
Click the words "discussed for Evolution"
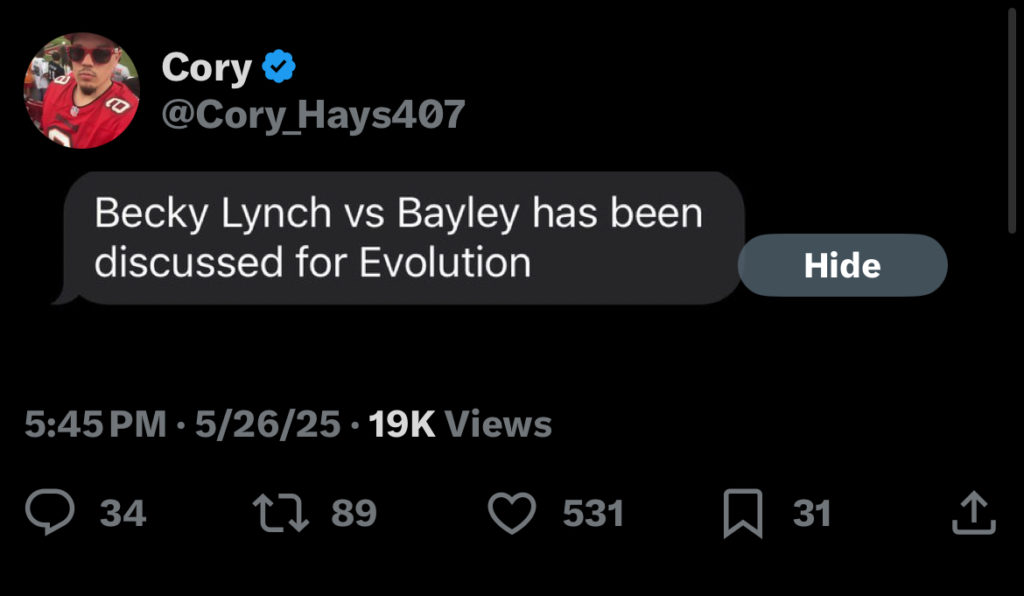pos(312,262)
